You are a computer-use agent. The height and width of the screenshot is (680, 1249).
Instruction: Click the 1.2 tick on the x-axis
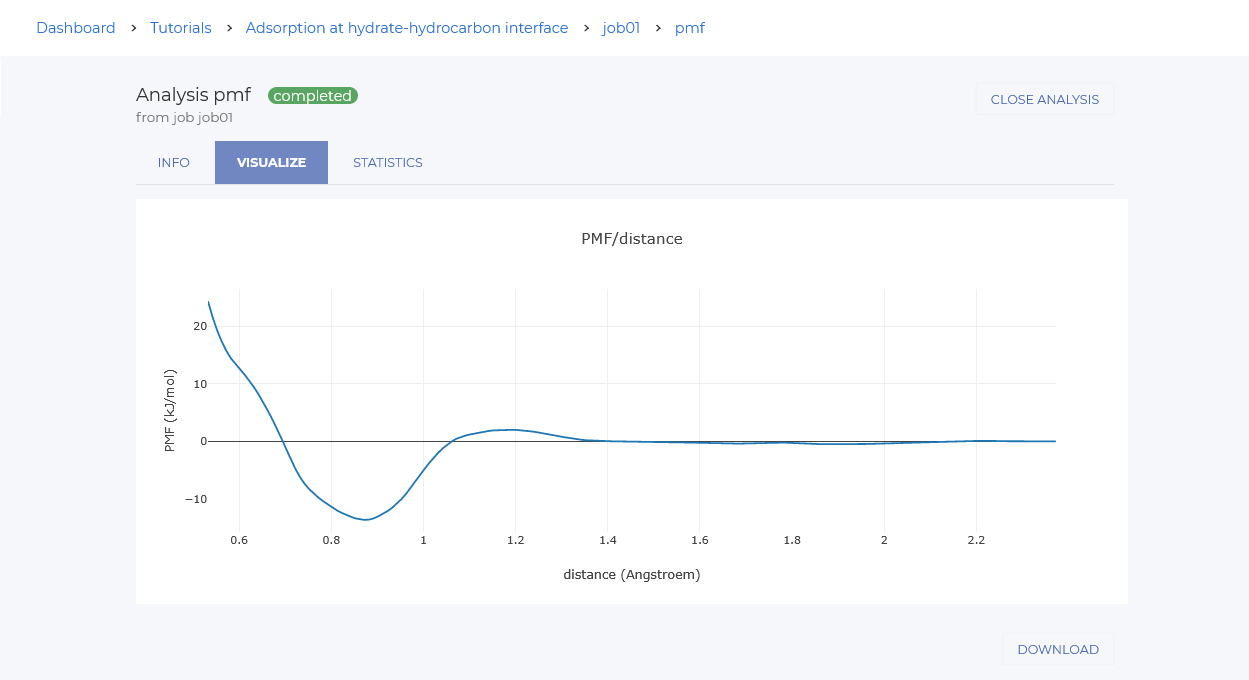[515, 540]
